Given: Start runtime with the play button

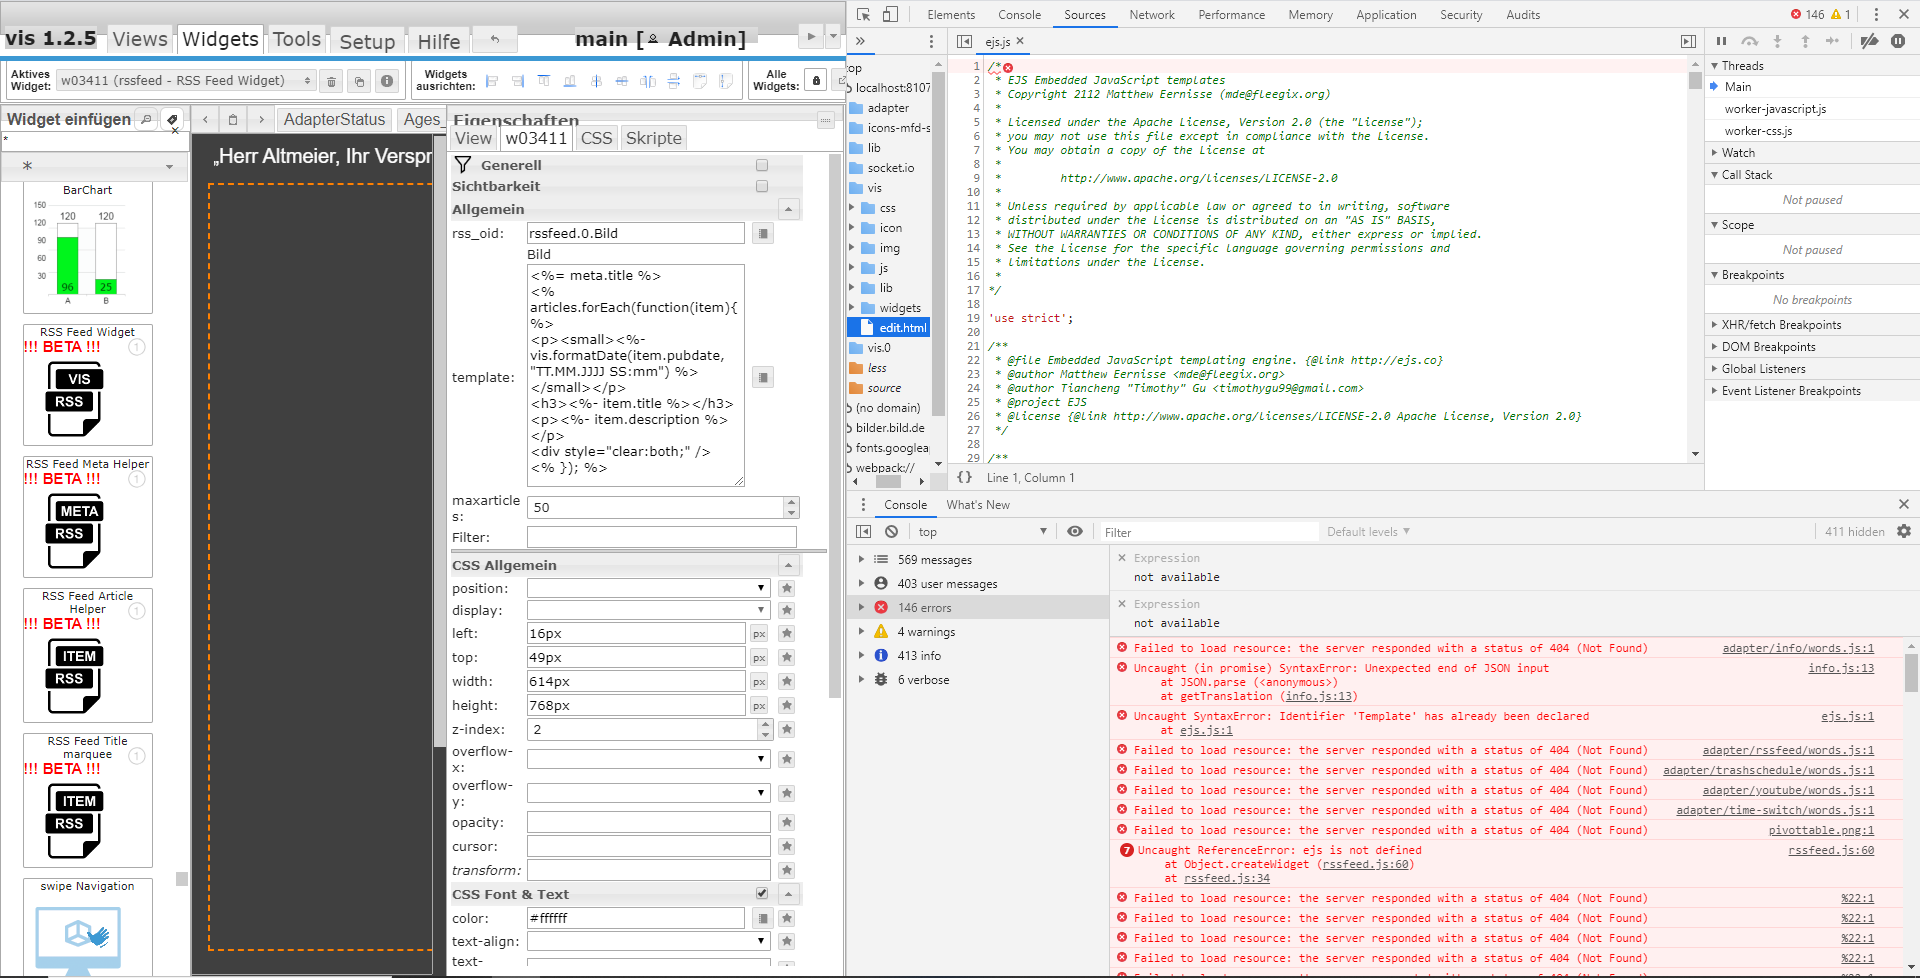Looking at the screenshot, I should pos(811,37).
